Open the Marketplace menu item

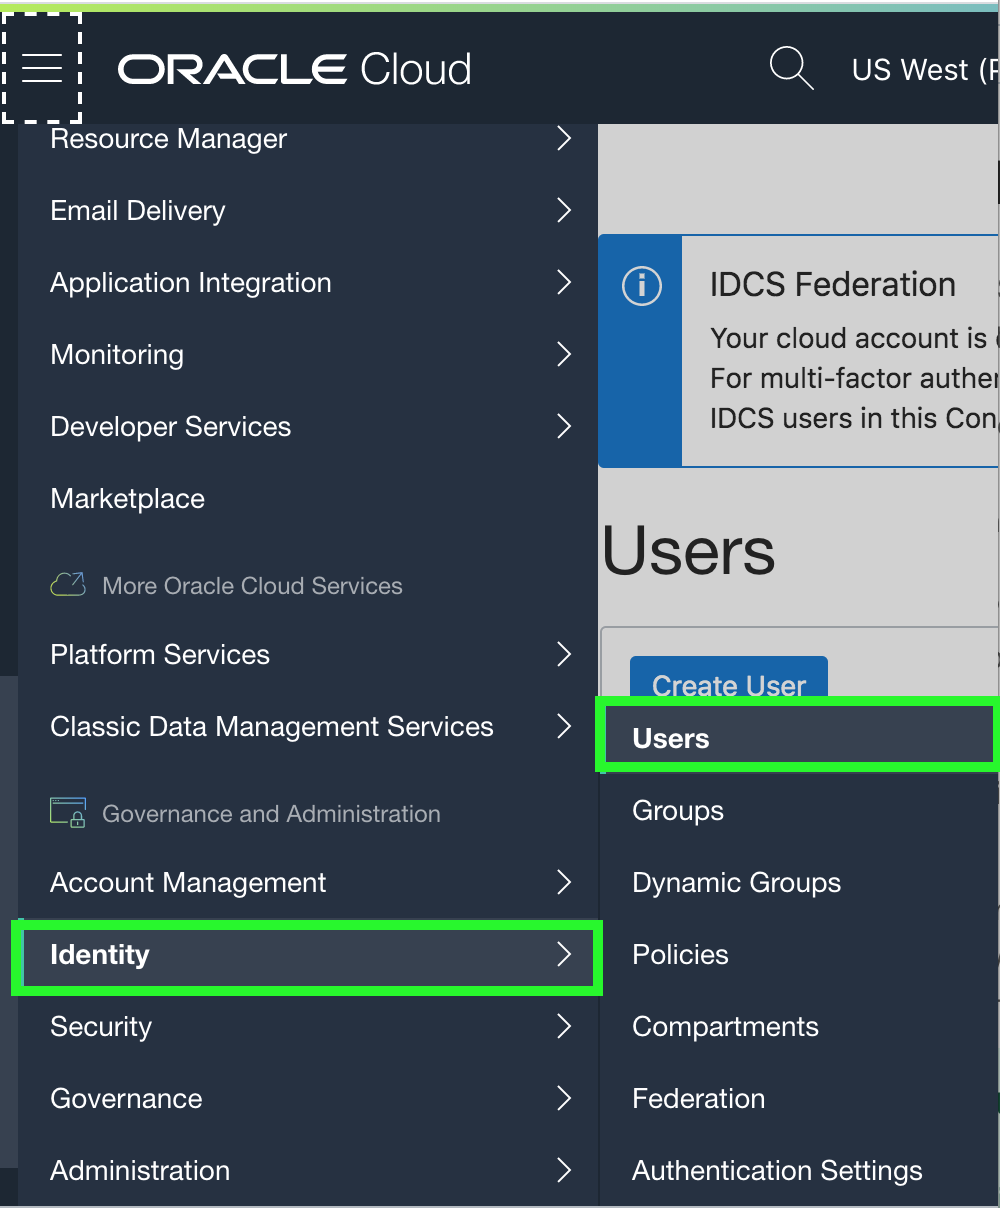pyautogui.click(x=128, y=498)
